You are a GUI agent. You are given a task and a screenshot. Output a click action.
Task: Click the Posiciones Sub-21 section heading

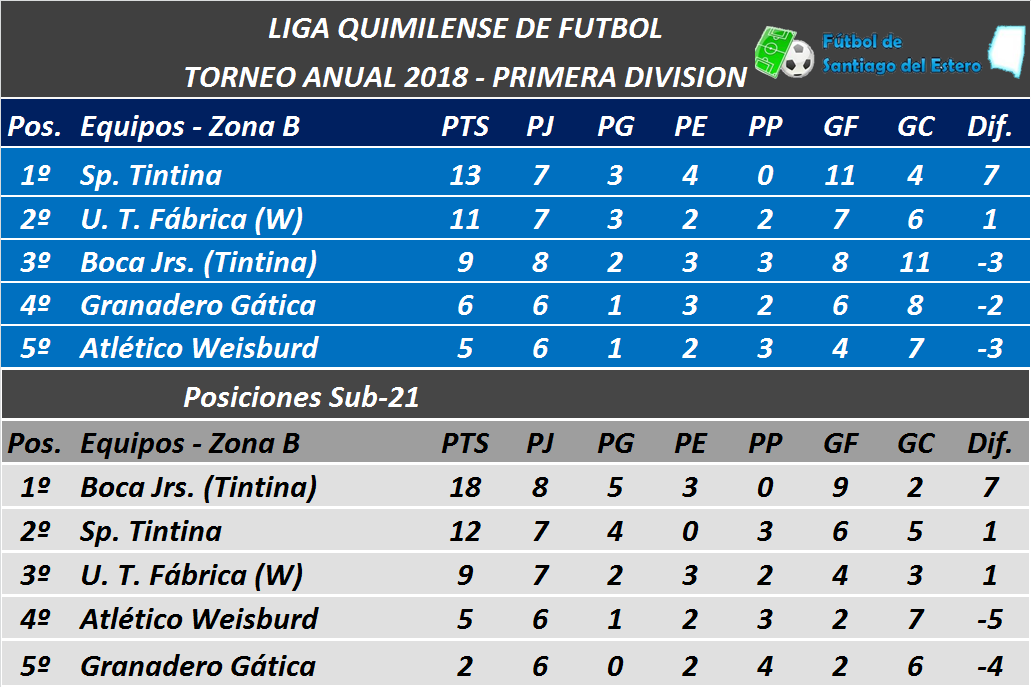[301, 397]
